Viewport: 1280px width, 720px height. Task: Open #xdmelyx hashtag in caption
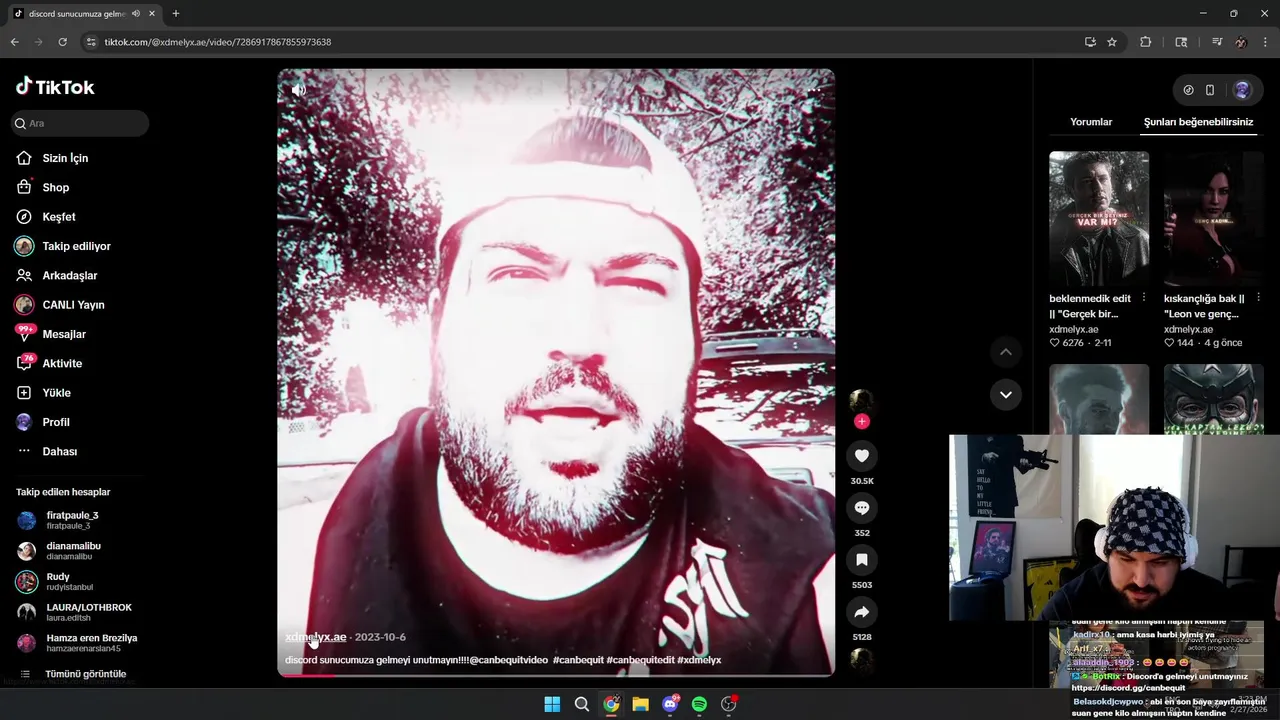699,660
